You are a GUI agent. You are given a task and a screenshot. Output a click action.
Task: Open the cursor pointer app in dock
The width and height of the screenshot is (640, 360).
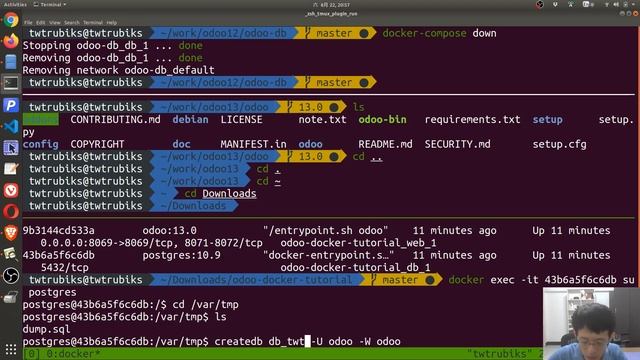[x=11, y=148]
